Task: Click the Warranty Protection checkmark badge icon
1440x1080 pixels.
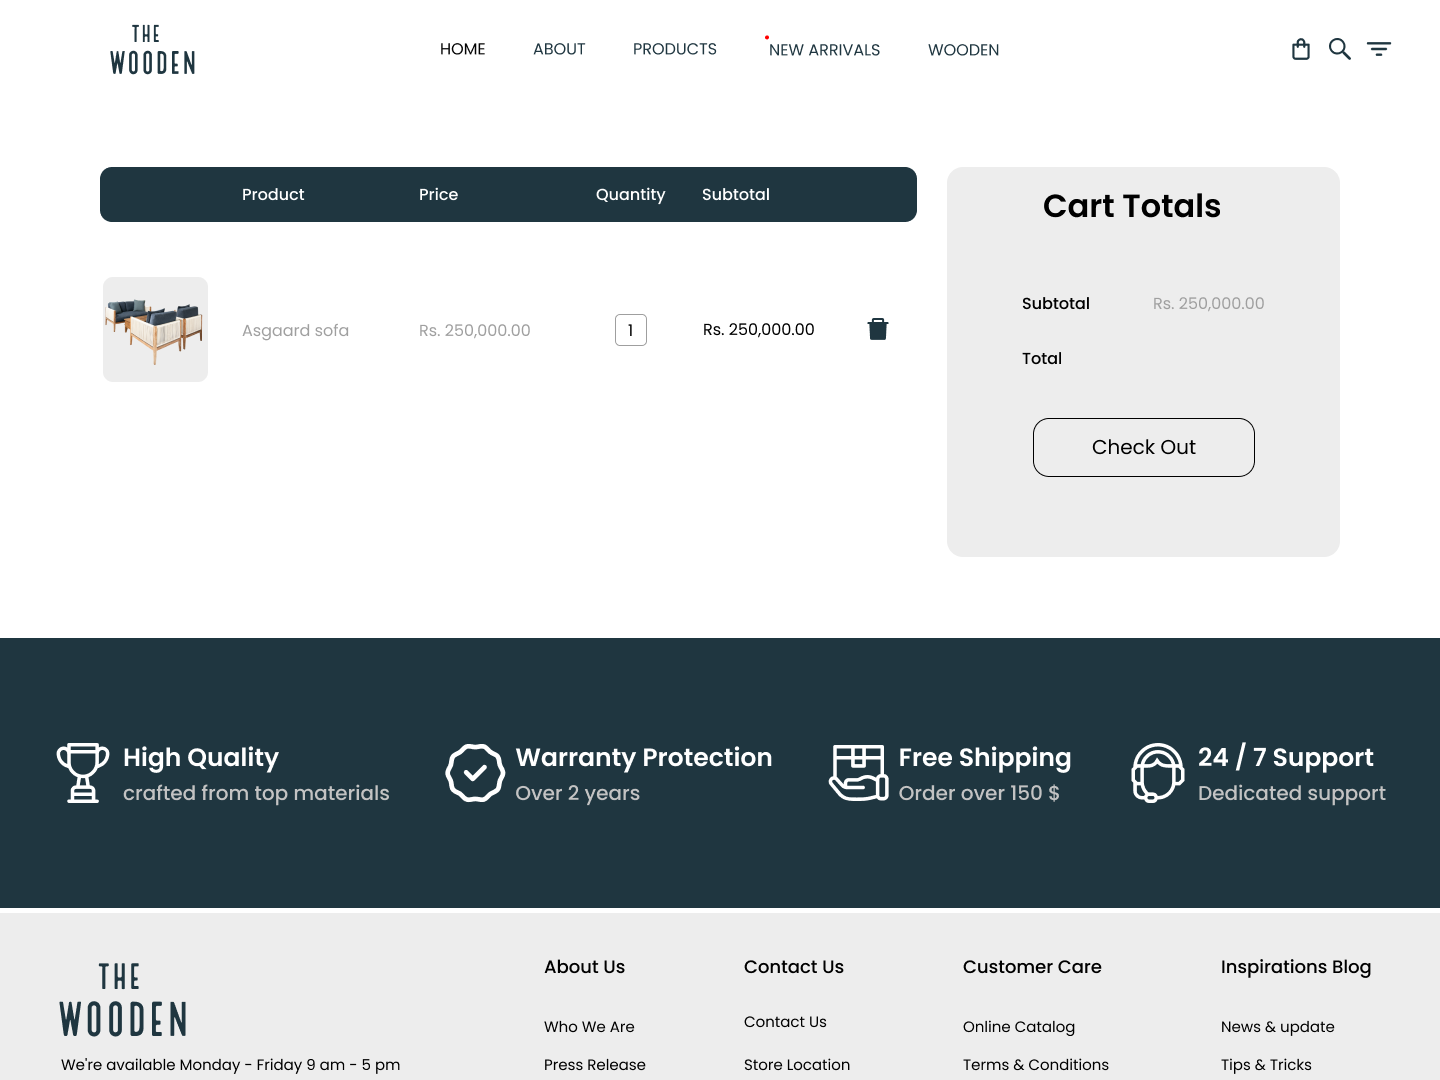Action: click(475, 772)
